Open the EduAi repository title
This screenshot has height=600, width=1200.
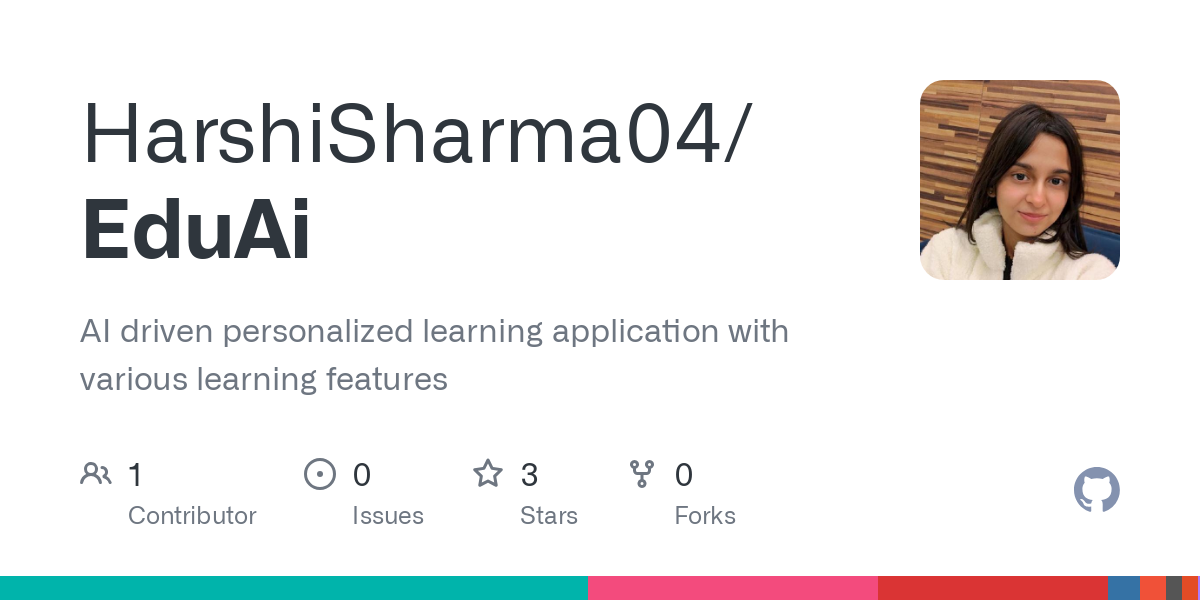(x=196, y=231)
